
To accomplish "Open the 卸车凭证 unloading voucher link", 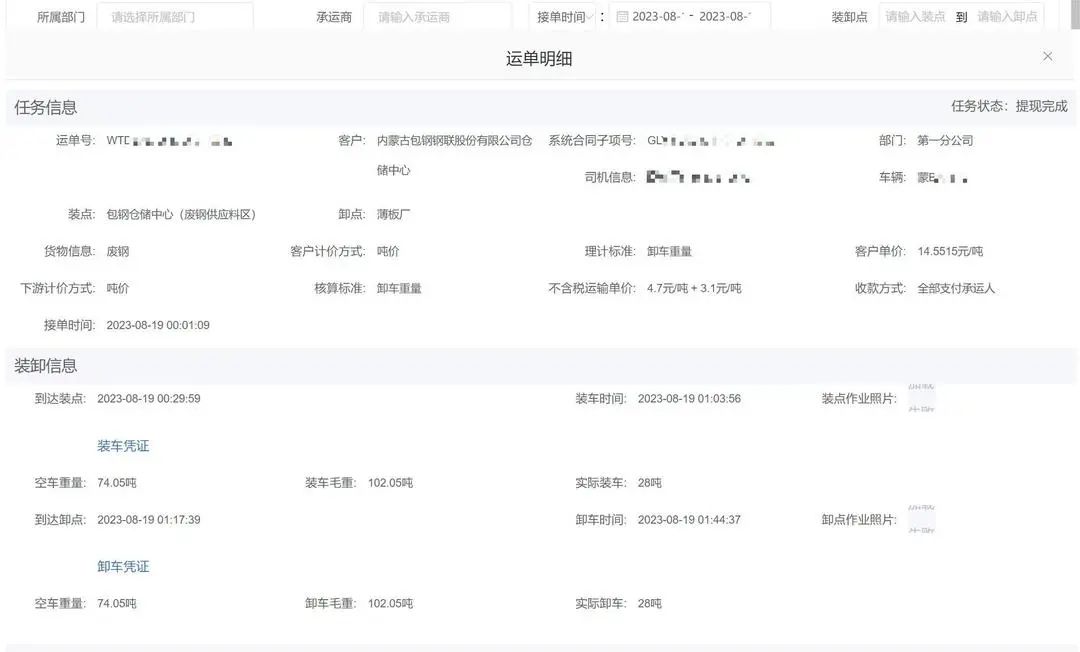I will (x=122, y=566).
